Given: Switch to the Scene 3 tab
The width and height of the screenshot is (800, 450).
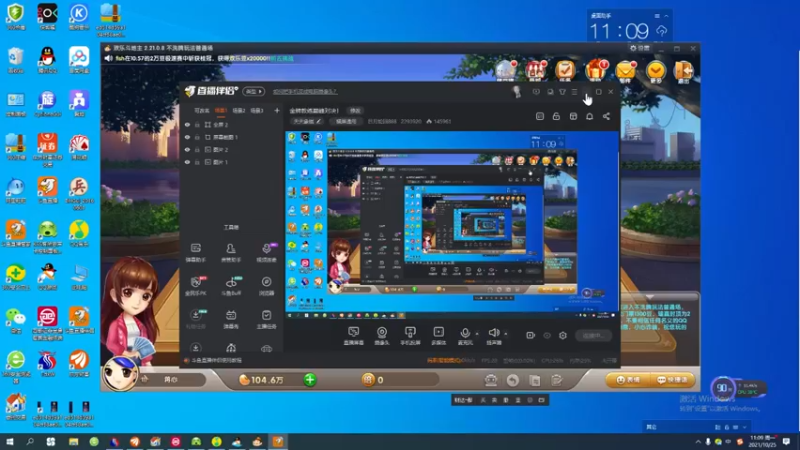Looking at the screenshot, I should 257,110.
